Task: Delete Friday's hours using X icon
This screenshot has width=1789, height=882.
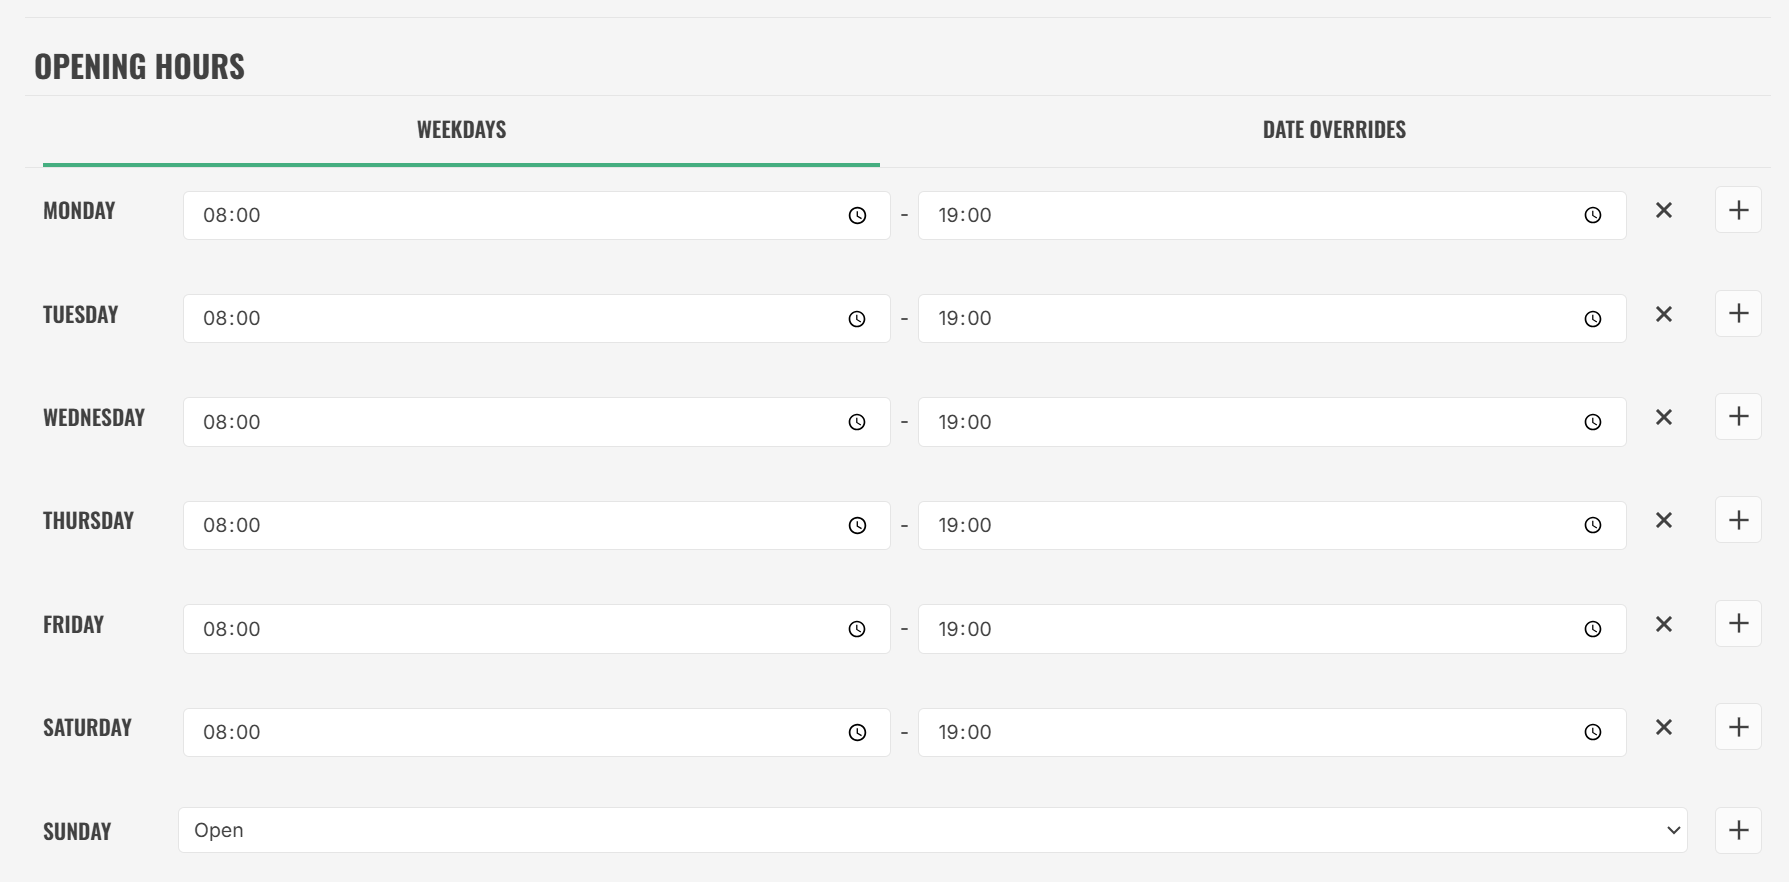Action: point(1663,624)
